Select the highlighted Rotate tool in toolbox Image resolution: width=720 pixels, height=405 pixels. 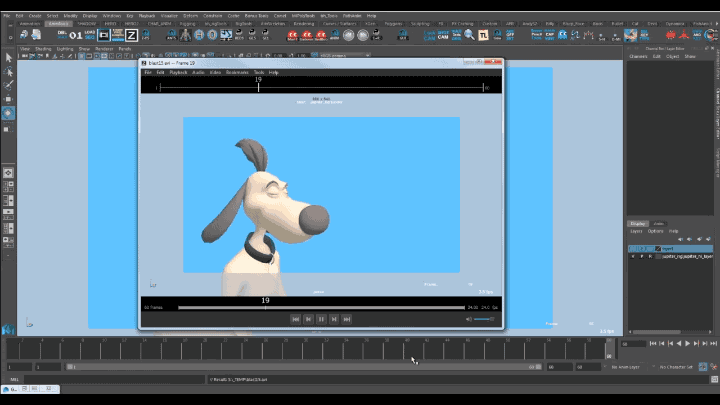point(8,113)
